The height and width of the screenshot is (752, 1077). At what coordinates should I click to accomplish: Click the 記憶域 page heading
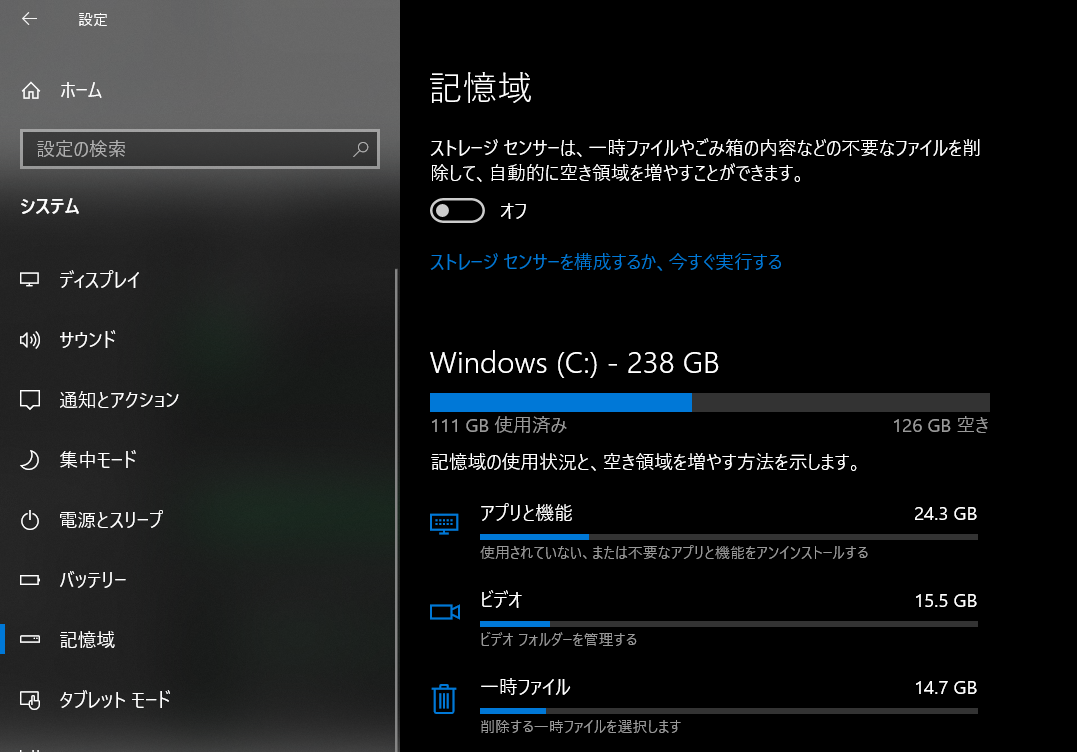click(x=481, y=88)
